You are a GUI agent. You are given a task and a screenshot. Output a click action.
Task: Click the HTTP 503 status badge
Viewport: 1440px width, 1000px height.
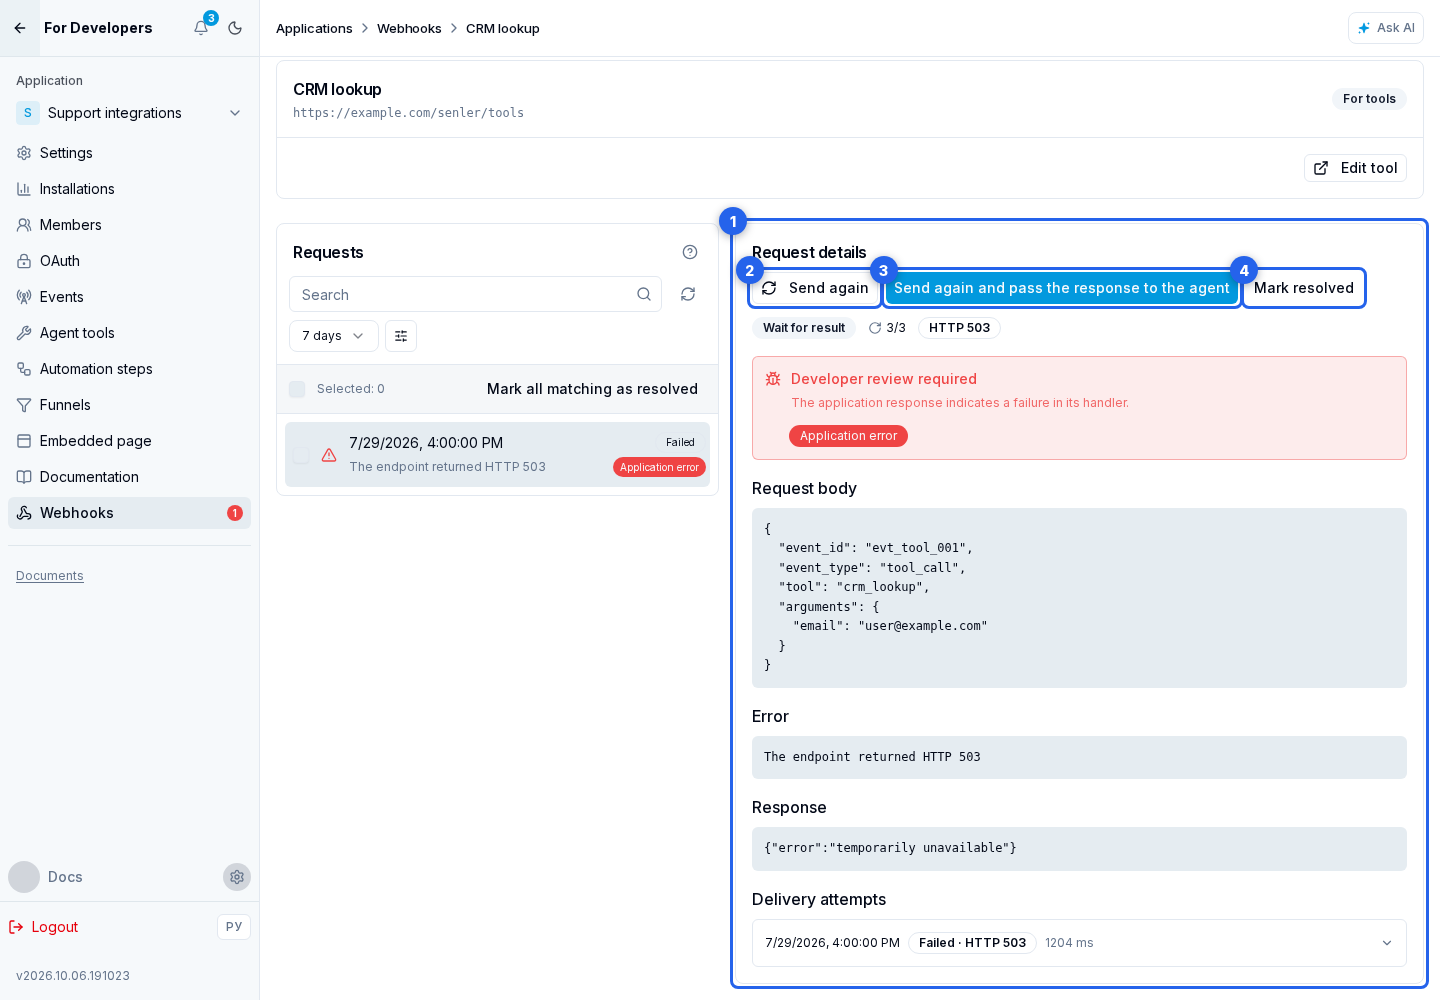click(959, 328)
